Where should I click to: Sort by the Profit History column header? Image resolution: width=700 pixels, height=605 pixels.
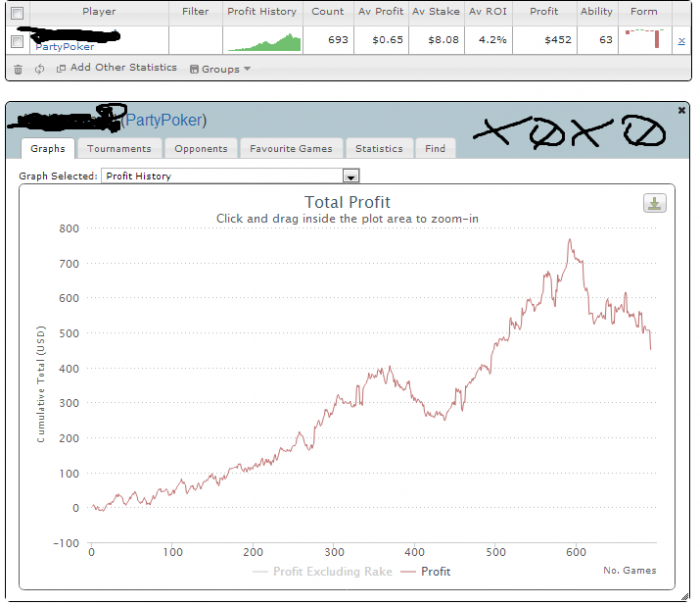(262, 12)
